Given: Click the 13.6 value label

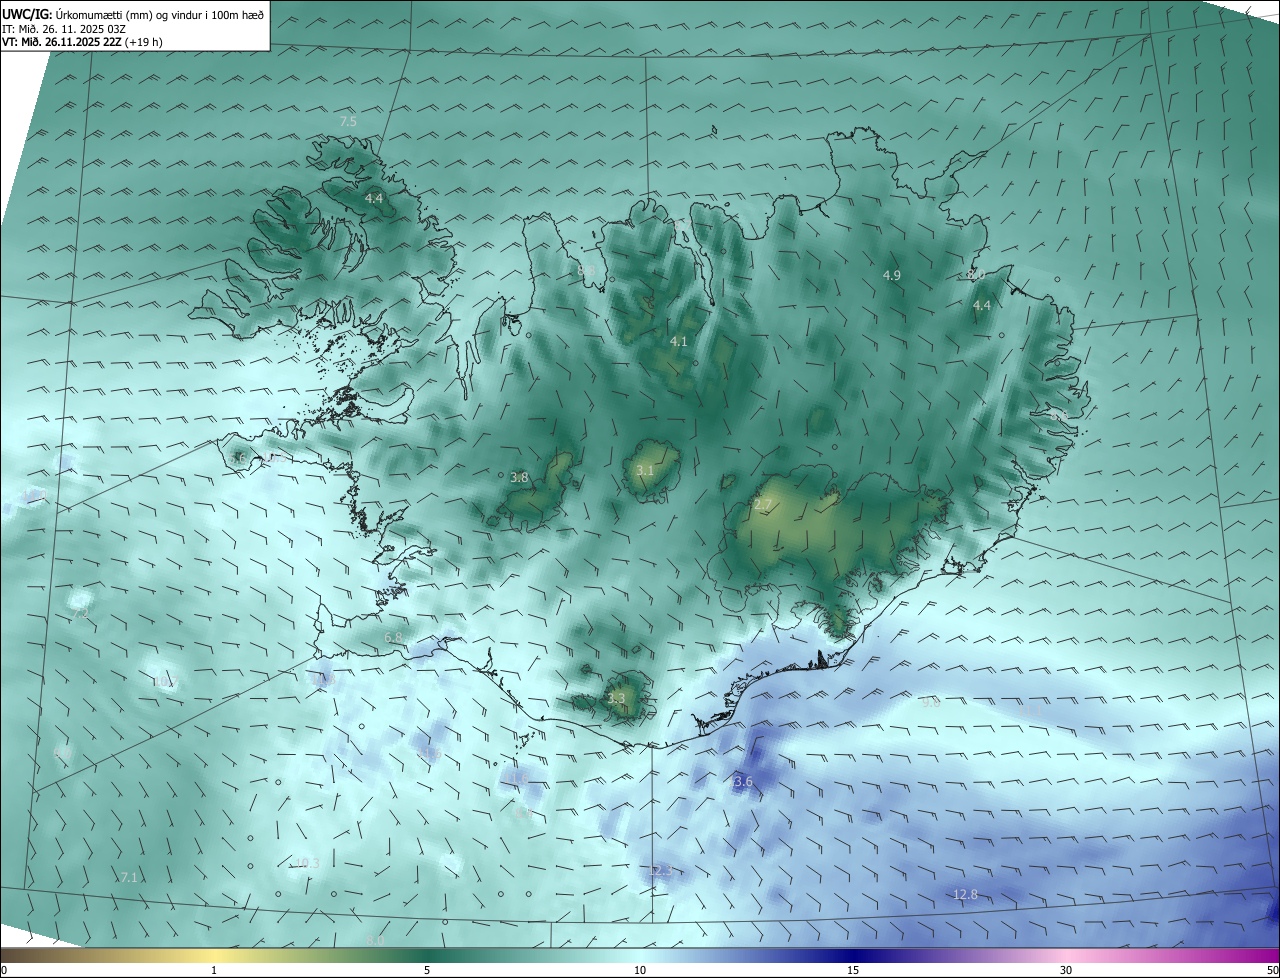Looking at the screenshot, I should (739, 782).
